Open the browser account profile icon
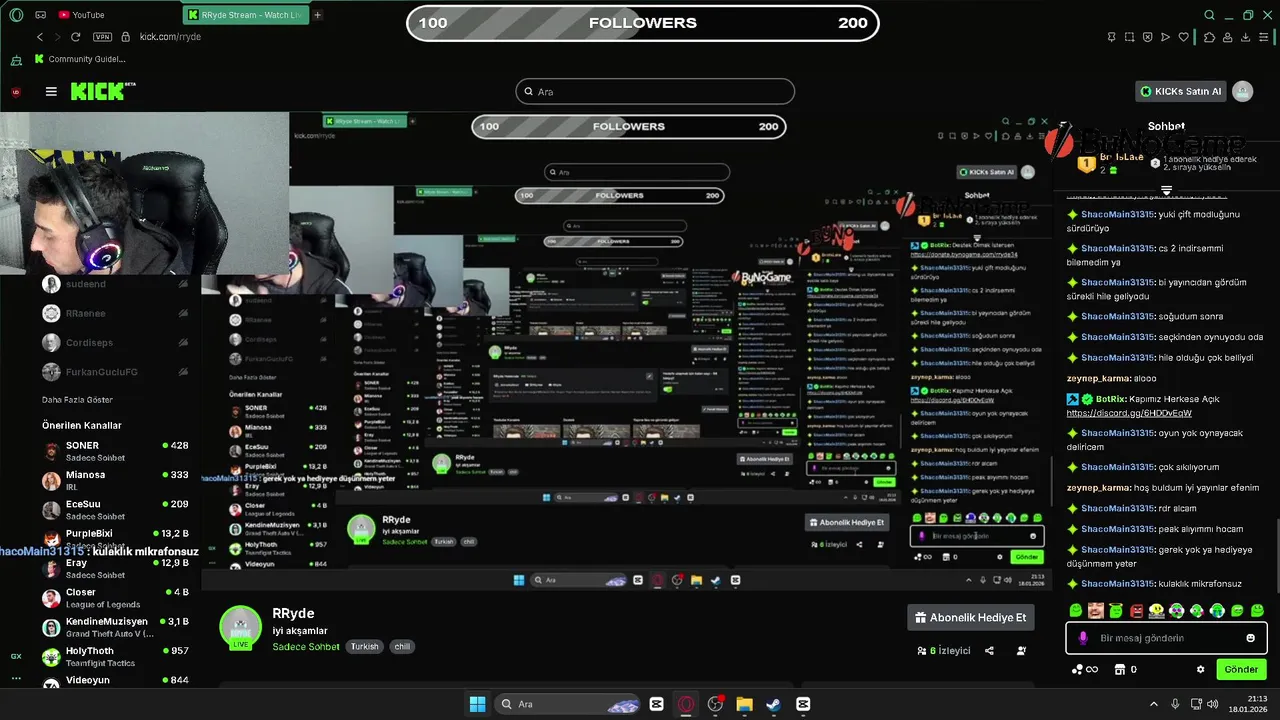 pos(1227,37)
